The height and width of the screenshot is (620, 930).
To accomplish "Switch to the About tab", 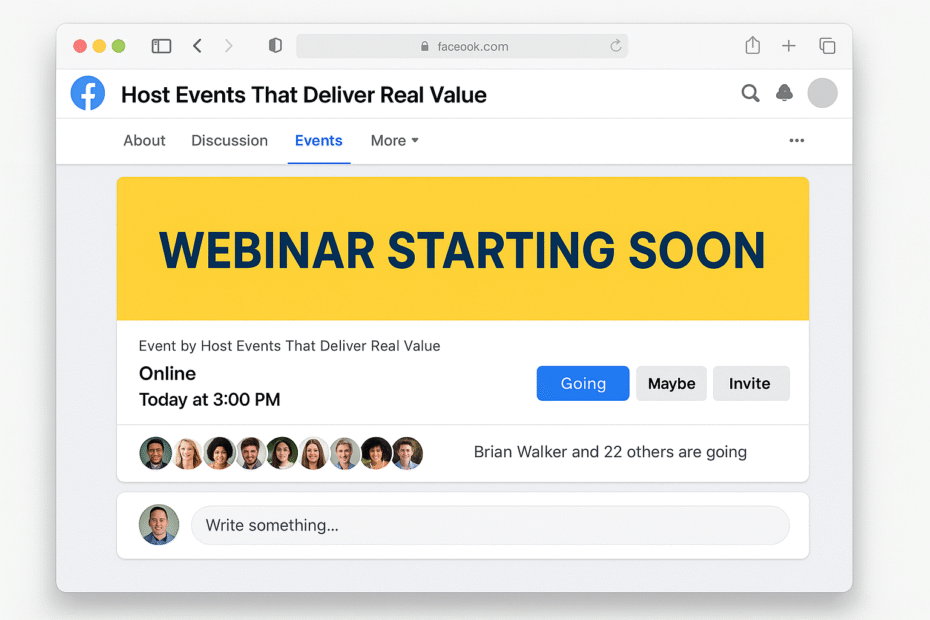I will click(x=143, y=140).
